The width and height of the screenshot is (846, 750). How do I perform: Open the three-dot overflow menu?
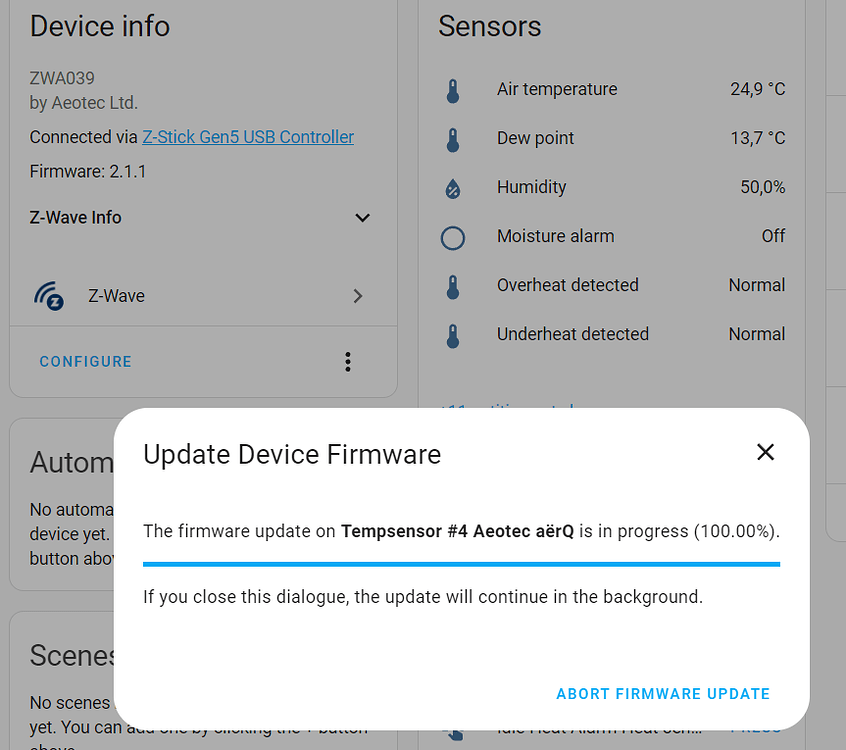pos(347,361)
